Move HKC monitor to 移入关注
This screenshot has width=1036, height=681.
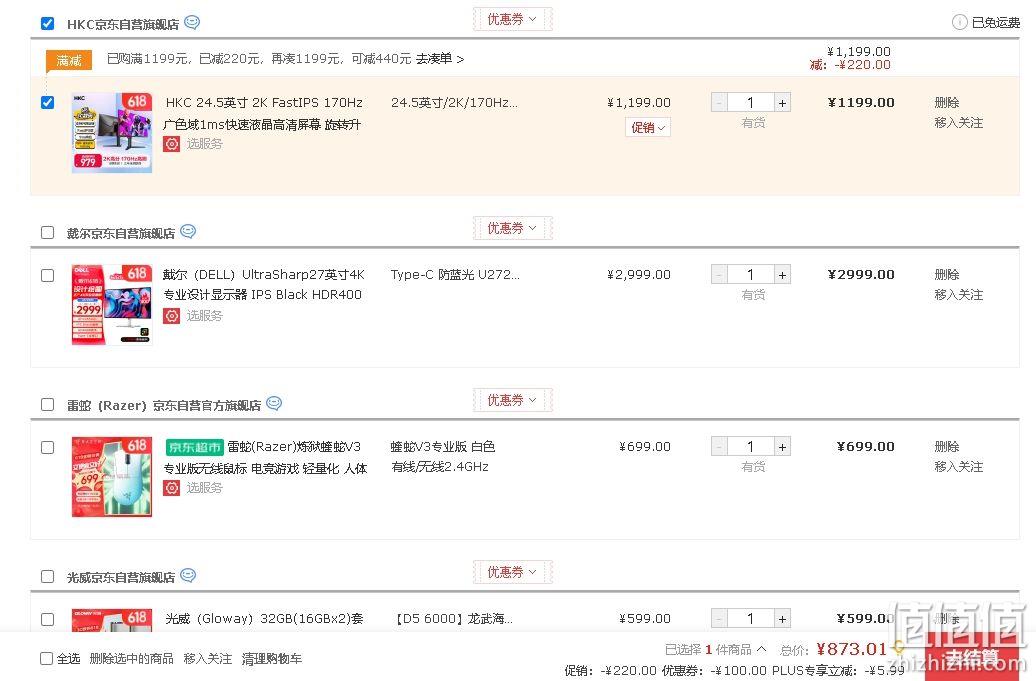click(x=959, y=123)
